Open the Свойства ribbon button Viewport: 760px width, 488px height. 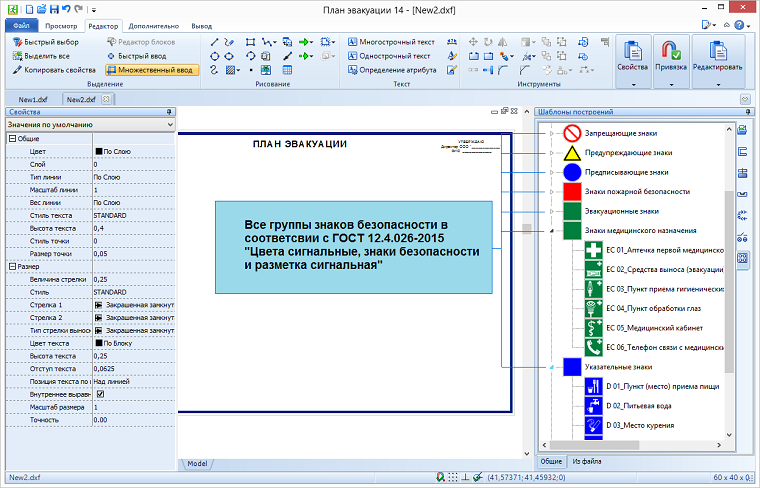[x=633, y=51]
